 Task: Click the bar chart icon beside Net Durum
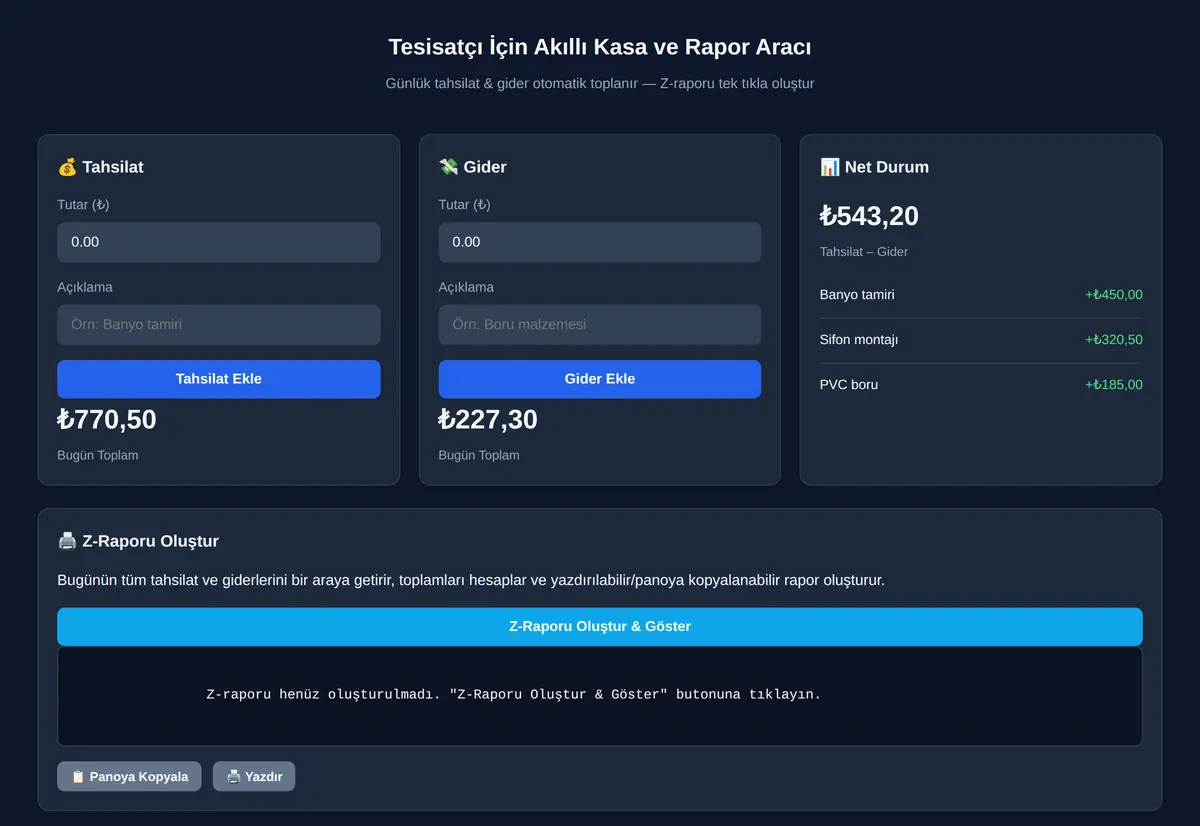829,167
